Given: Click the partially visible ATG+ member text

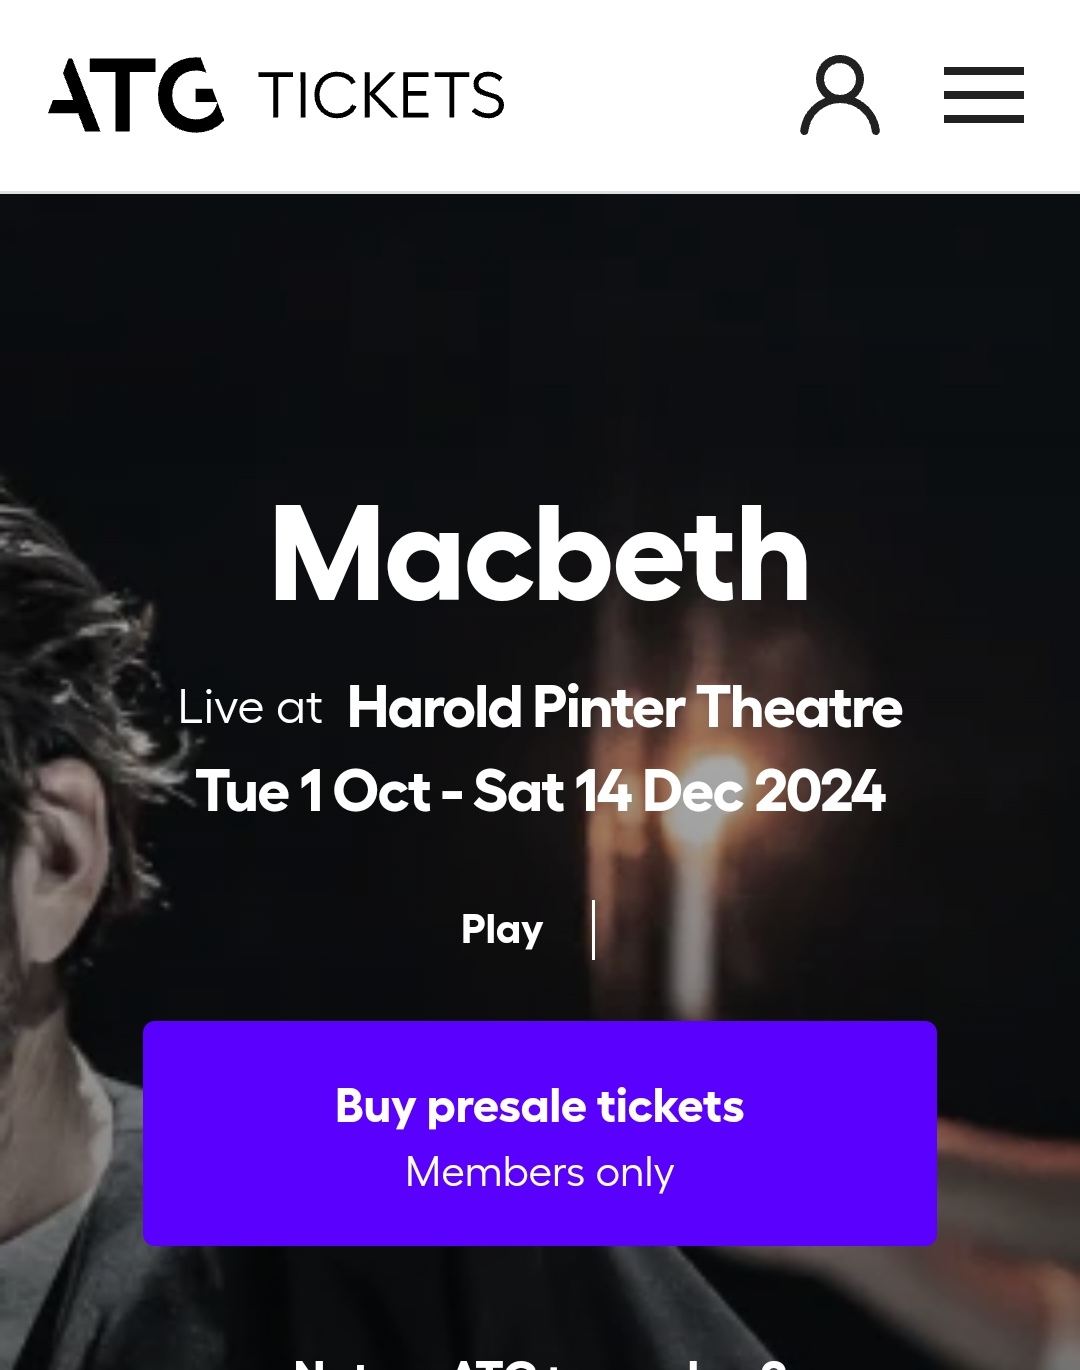Looking at the screenshot, I should pyautogui.click(x=540, y=1362).
